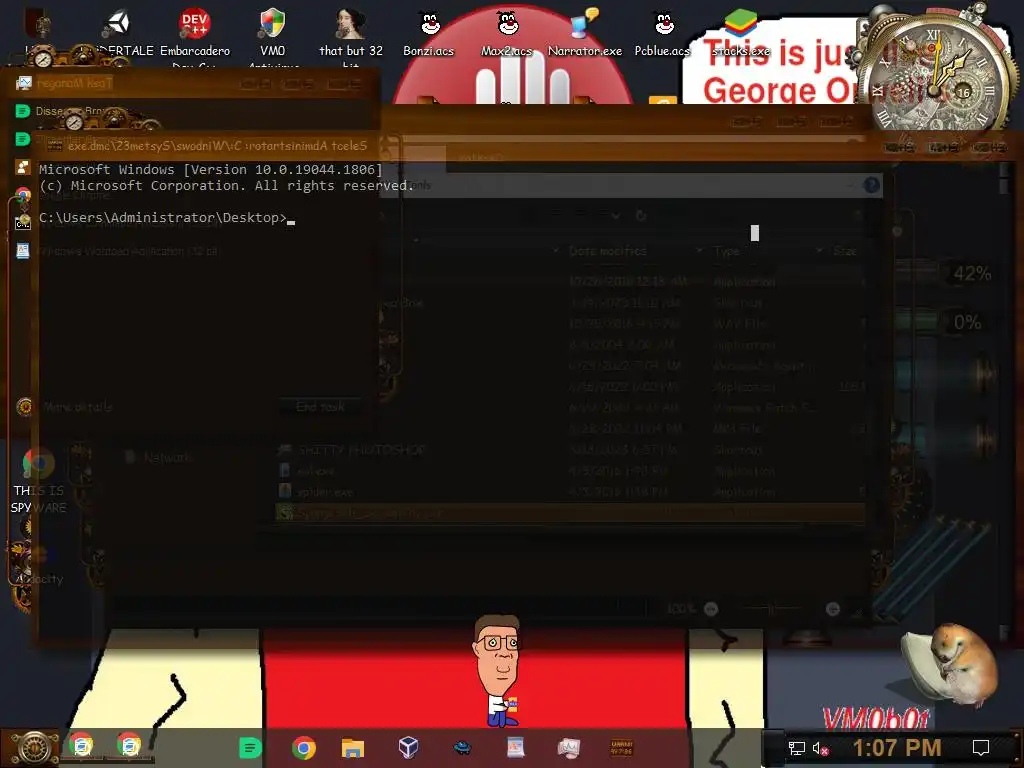This screenshot has width=1024, height=768.
Task: Click zoom in plus button at slider end
Action: [833, 609]
